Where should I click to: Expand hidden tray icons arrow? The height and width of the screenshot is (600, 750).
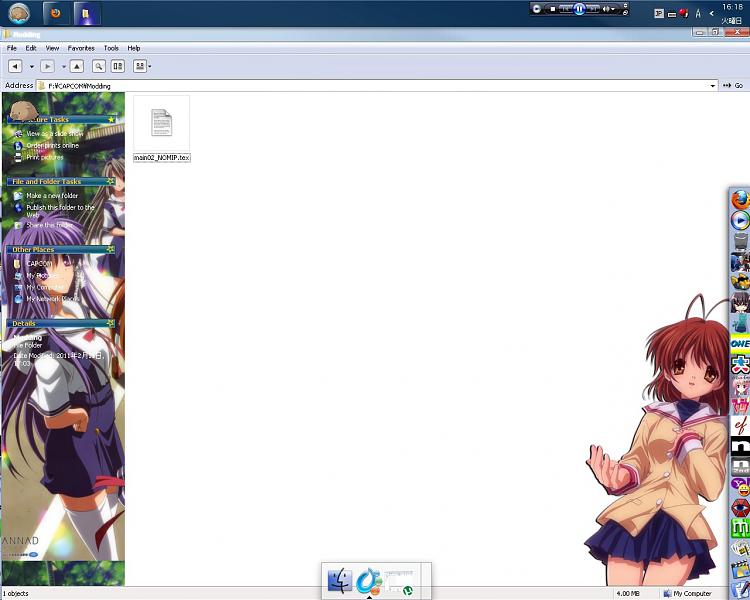tap(711, 13)
